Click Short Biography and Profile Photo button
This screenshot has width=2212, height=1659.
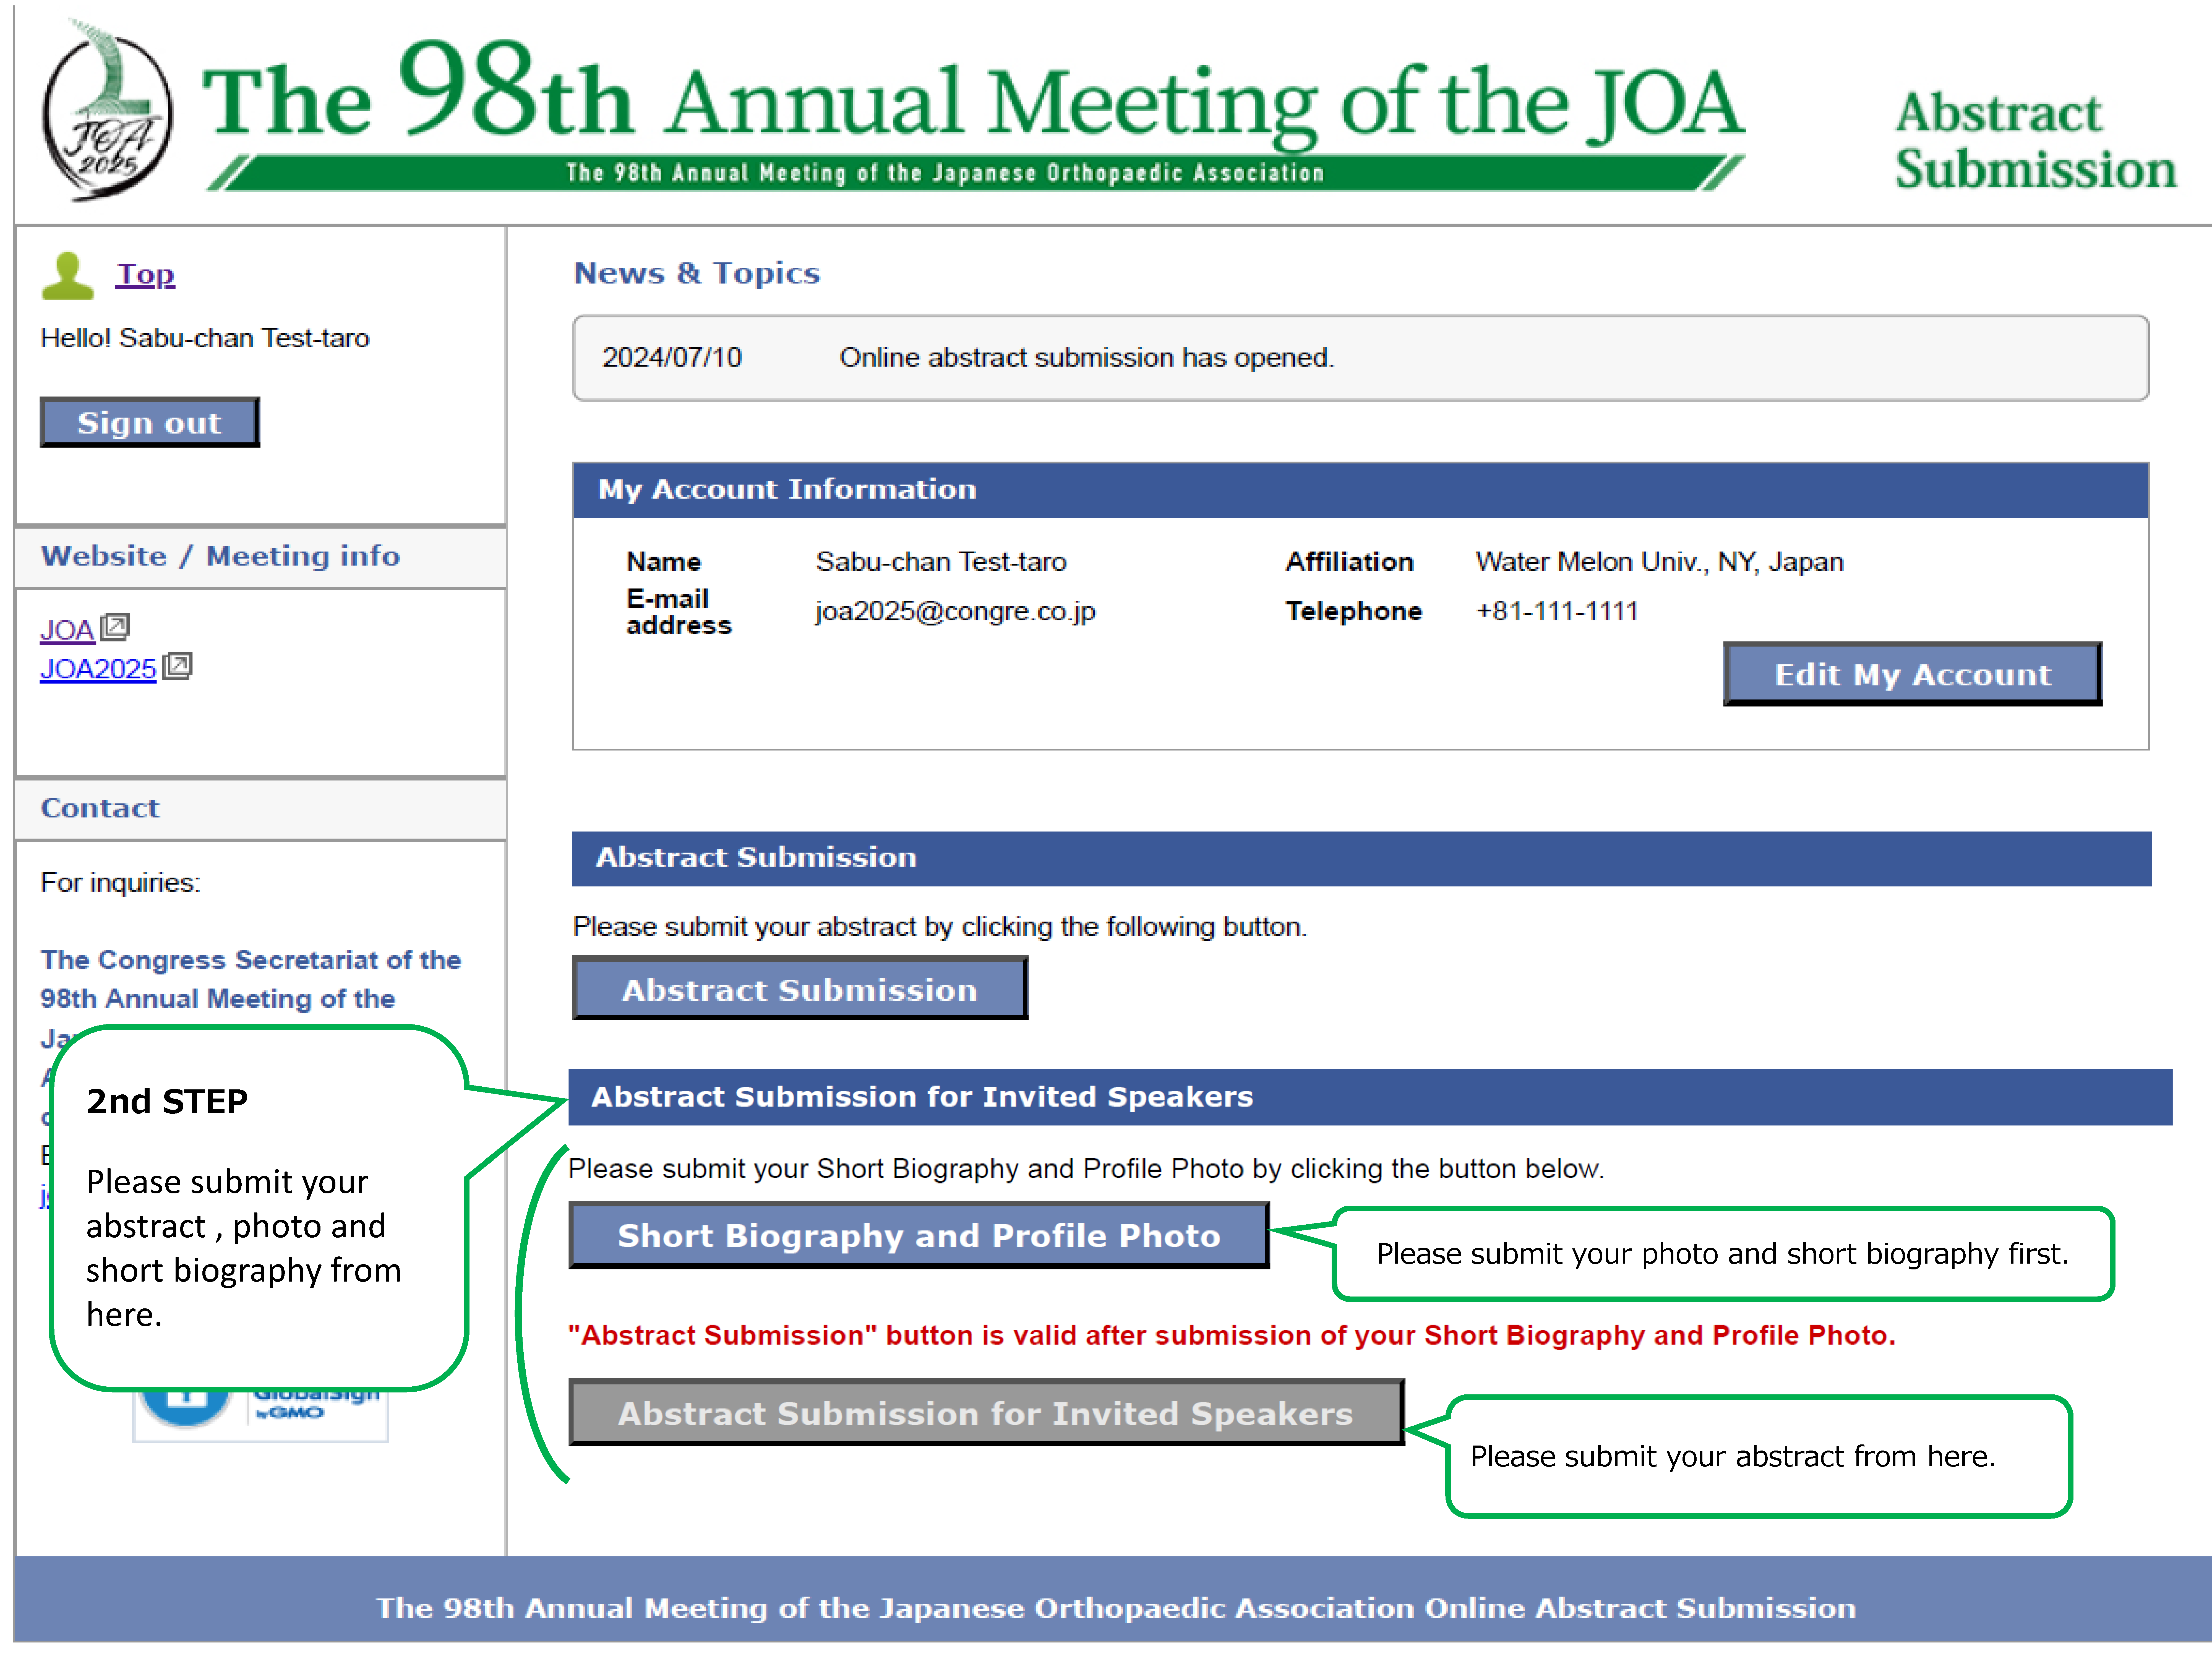tap(919, 1235)
